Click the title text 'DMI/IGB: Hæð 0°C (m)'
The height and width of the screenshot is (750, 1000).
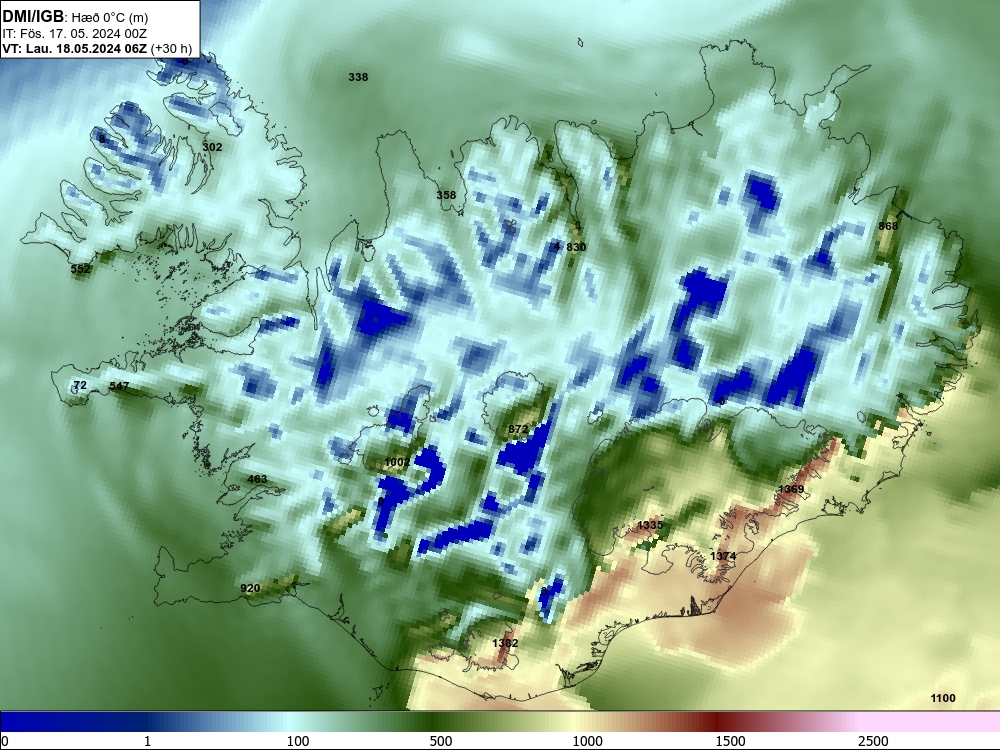click(75, 17)
